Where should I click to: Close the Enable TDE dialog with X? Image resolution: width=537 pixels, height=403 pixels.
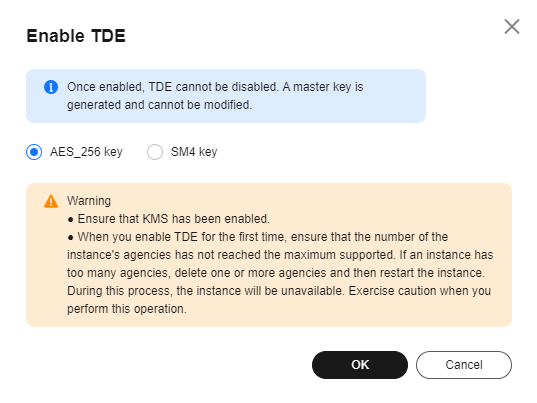coord(512,27)
